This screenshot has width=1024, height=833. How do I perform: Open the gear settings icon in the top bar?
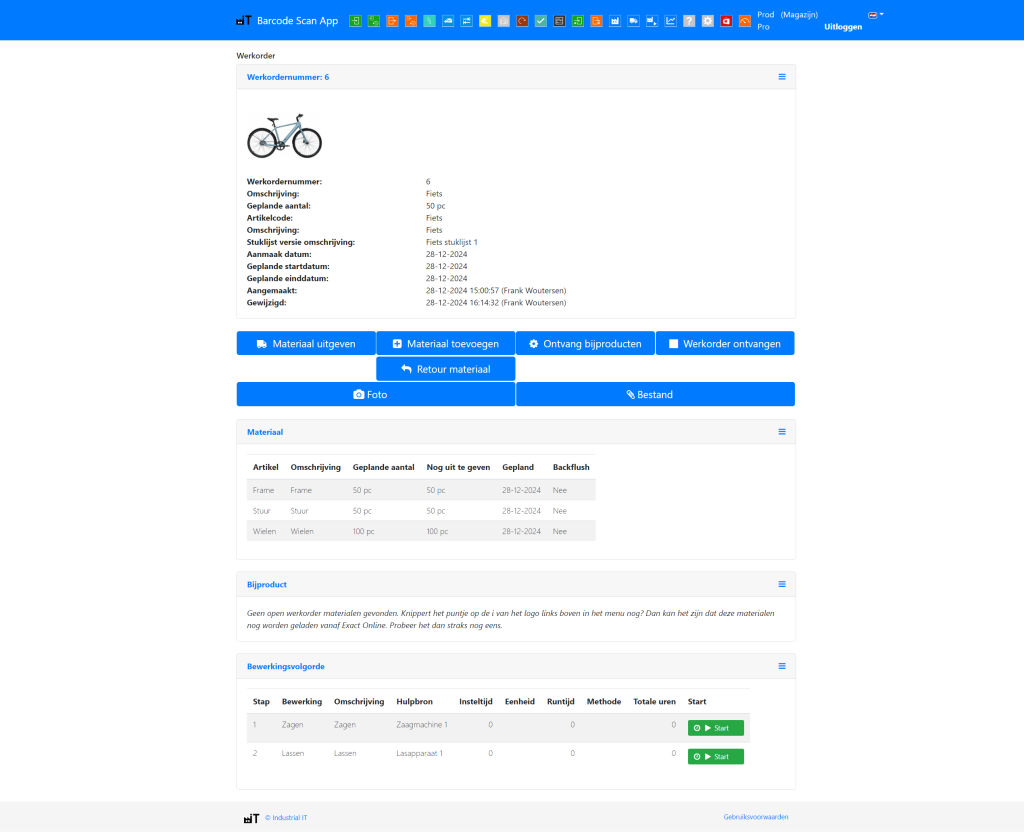pyautogui.click(x=707, y=20)
